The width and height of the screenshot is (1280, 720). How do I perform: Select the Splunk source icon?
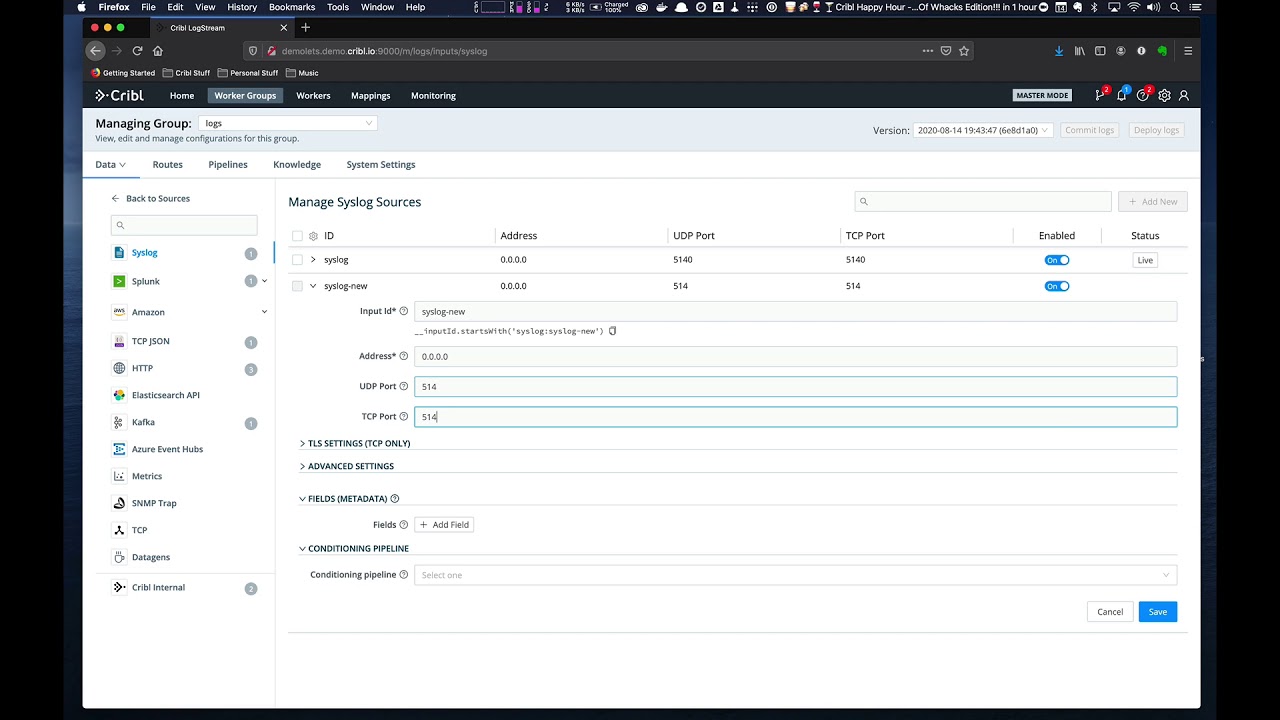coord(119,281)
